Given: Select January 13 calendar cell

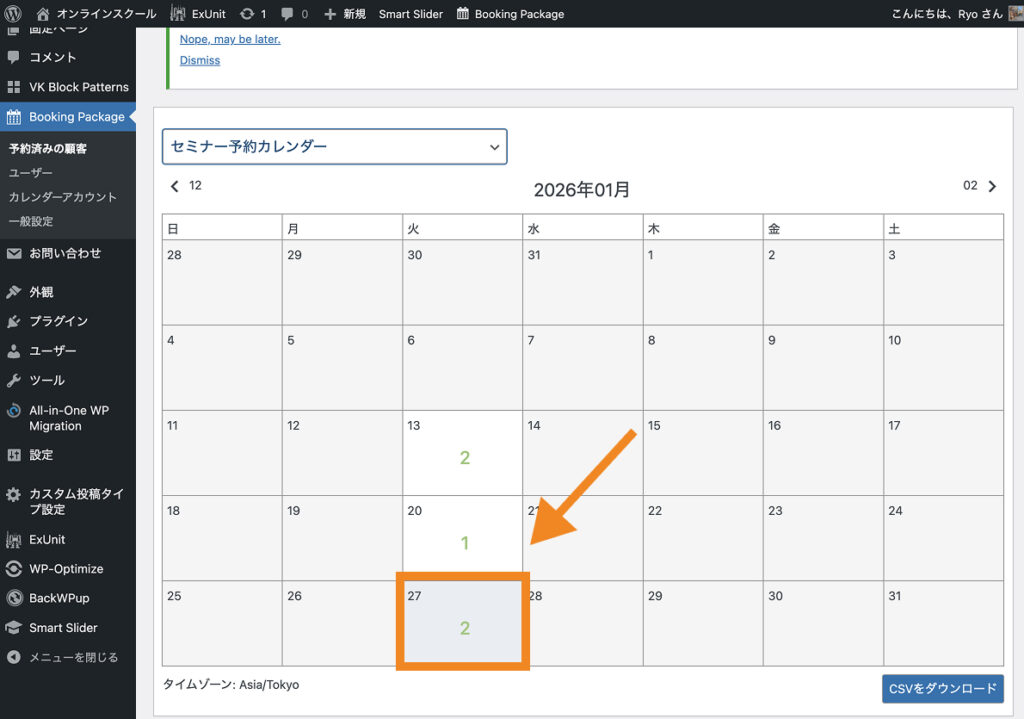Looking at the screenshot, I should point(462,452).
